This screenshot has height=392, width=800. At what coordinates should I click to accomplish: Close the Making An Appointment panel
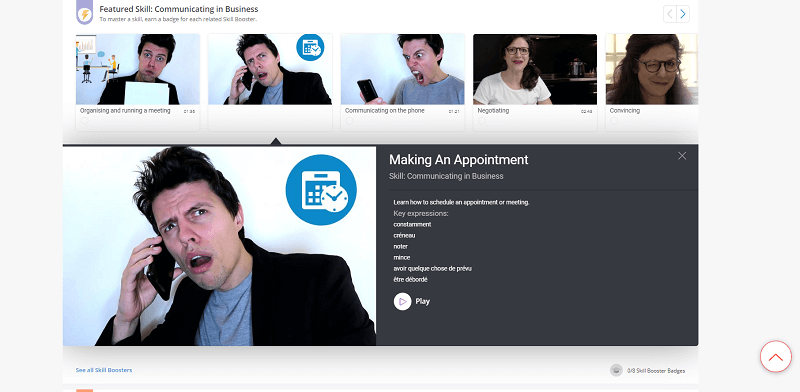682,156
